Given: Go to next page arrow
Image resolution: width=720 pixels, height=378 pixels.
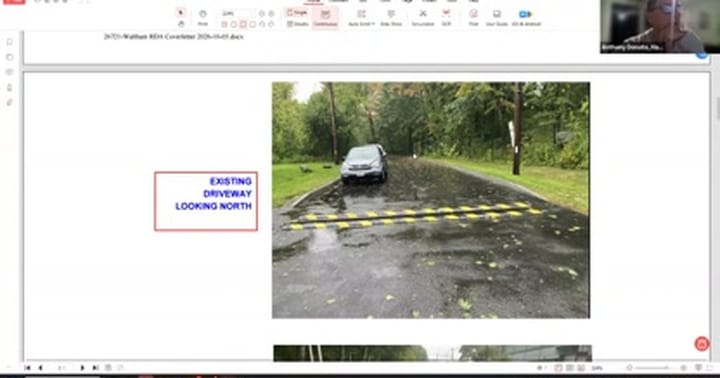Looking at the screenshot, I should [x=82, y=368].
